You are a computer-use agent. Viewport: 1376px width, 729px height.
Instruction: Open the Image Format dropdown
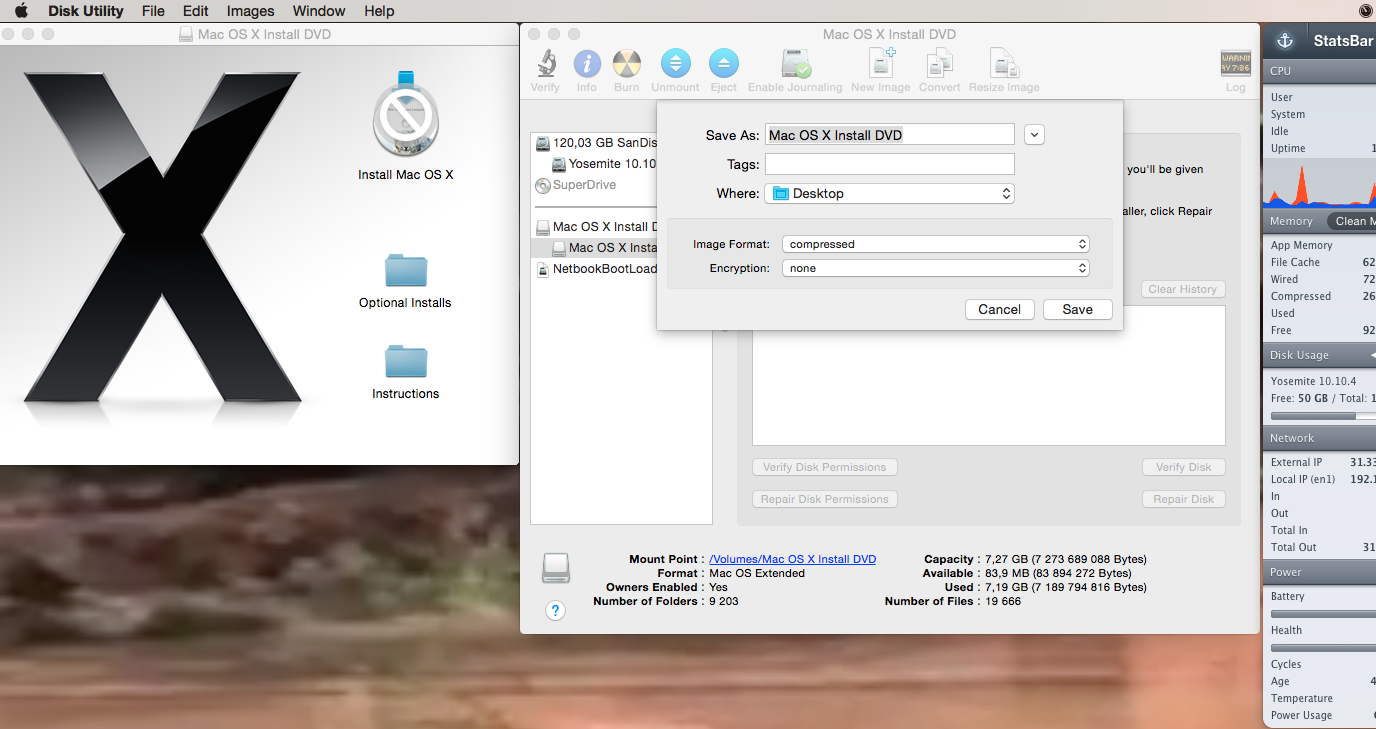tap(936, 244)
